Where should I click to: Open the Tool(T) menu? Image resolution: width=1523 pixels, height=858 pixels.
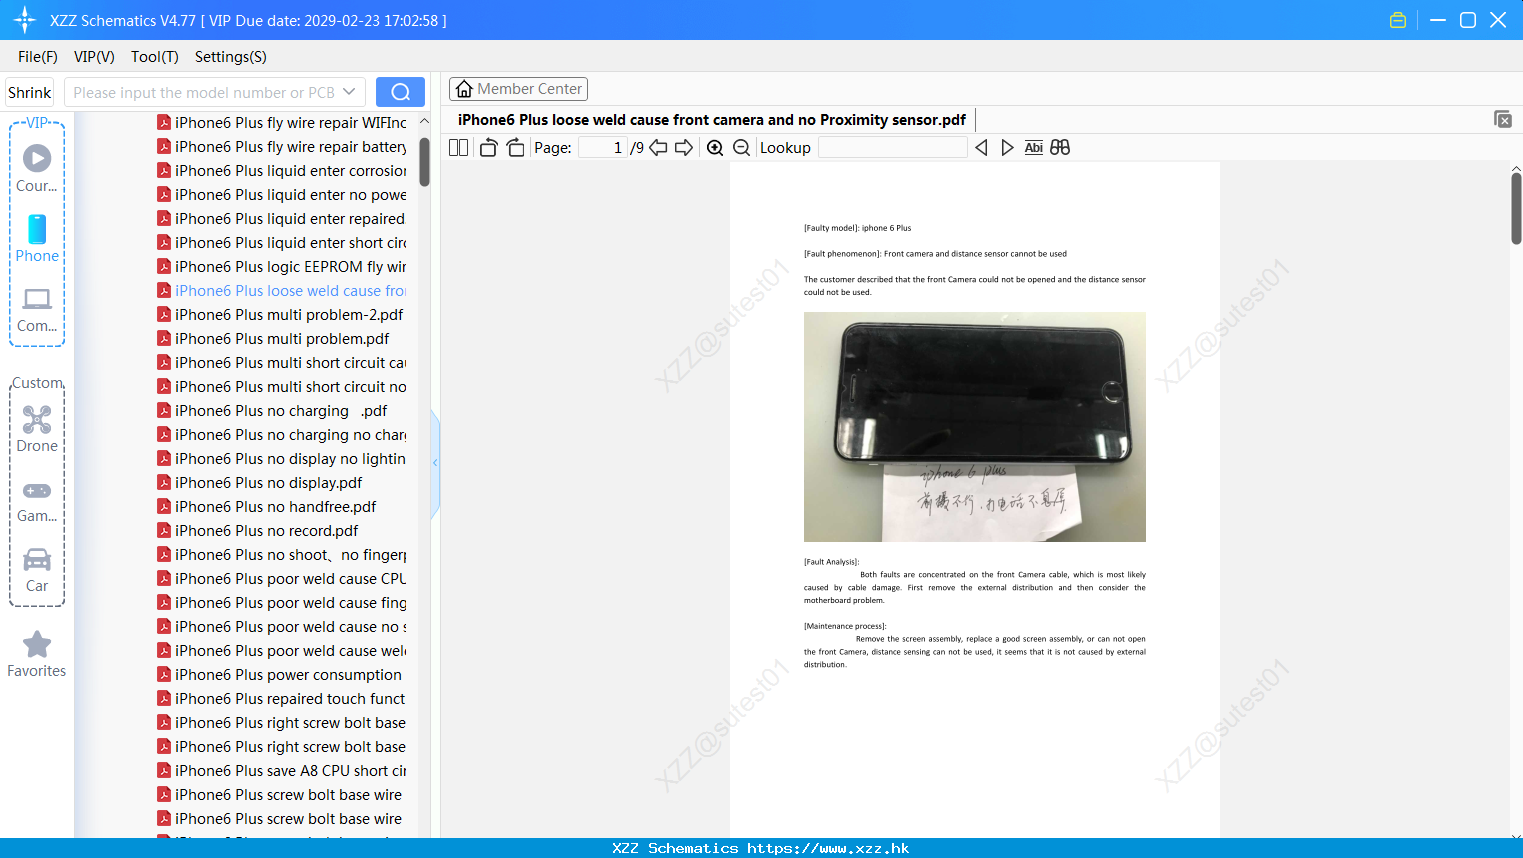[155, 57]
